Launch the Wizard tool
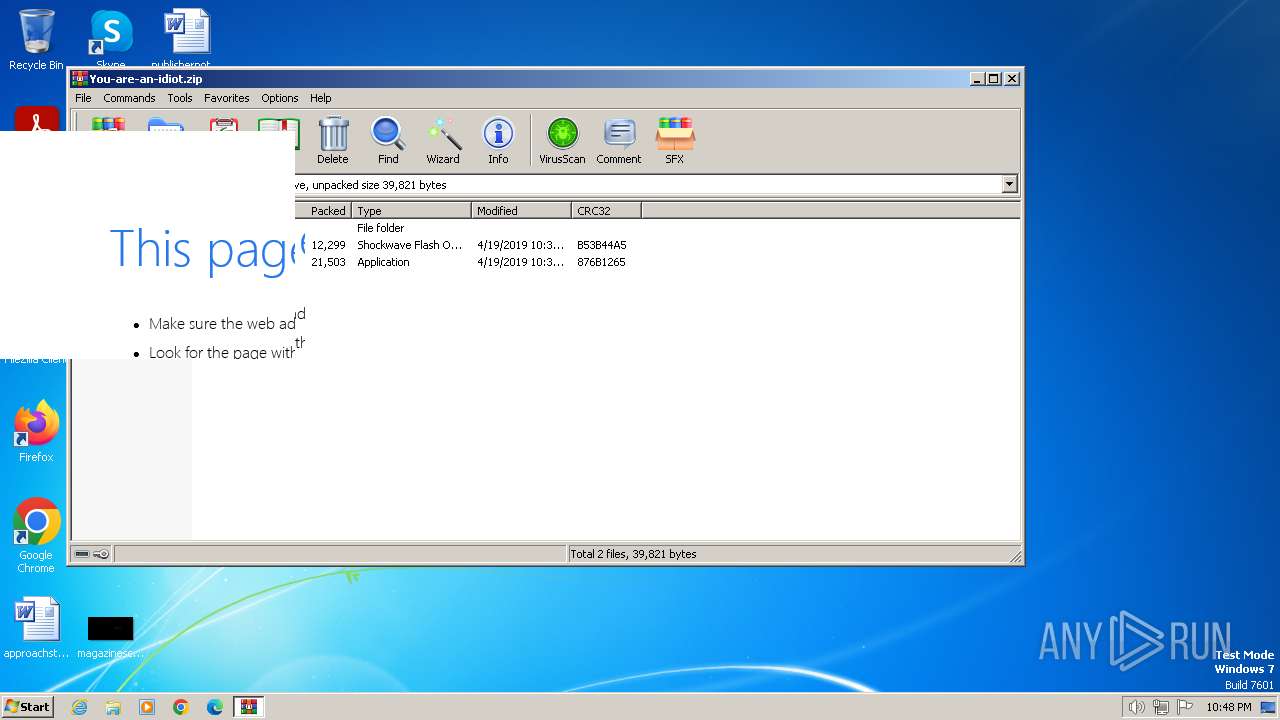The image size is (1280, 720). tap(443, 140)
